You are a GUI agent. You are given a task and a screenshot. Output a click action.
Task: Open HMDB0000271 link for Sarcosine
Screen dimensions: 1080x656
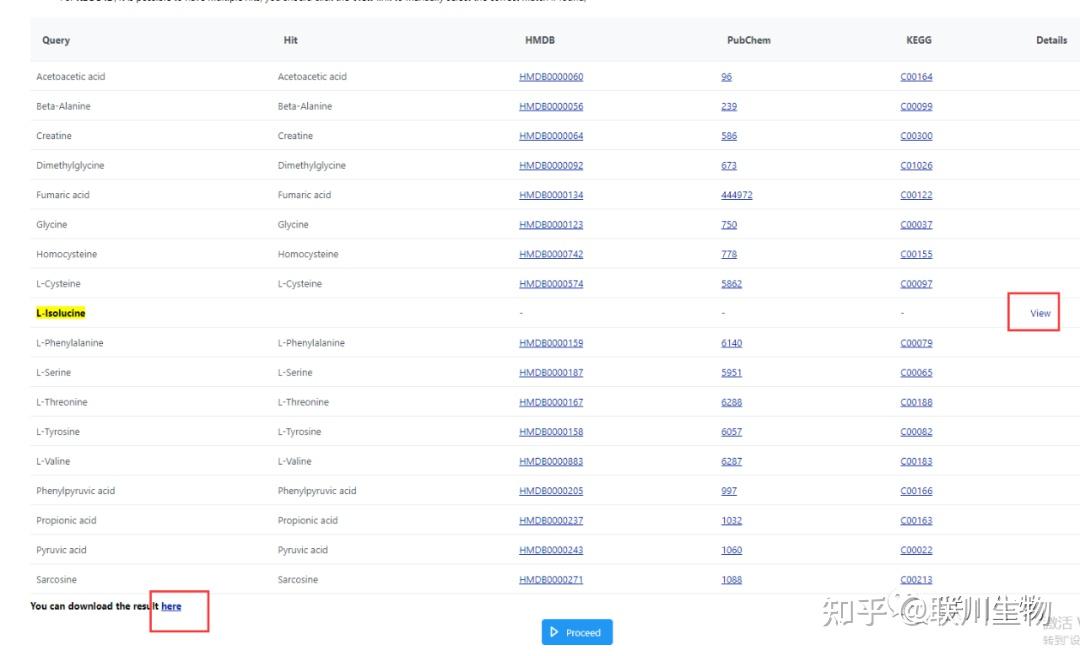(551, 580)
